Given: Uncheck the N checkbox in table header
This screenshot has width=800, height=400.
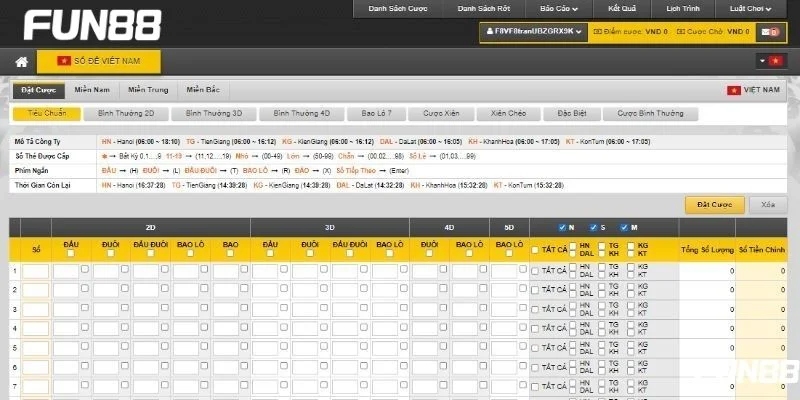Looking at the screenshot, I should click(563, 226).
